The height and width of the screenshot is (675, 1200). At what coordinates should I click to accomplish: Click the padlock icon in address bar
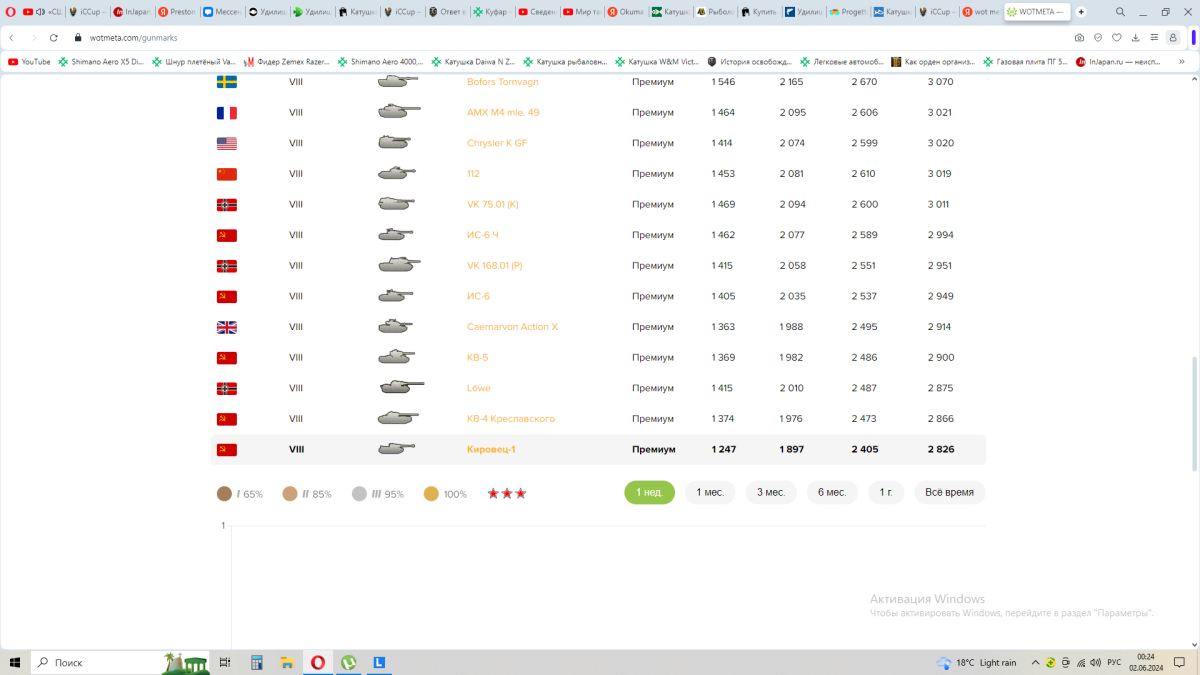[x=78, y=37]
